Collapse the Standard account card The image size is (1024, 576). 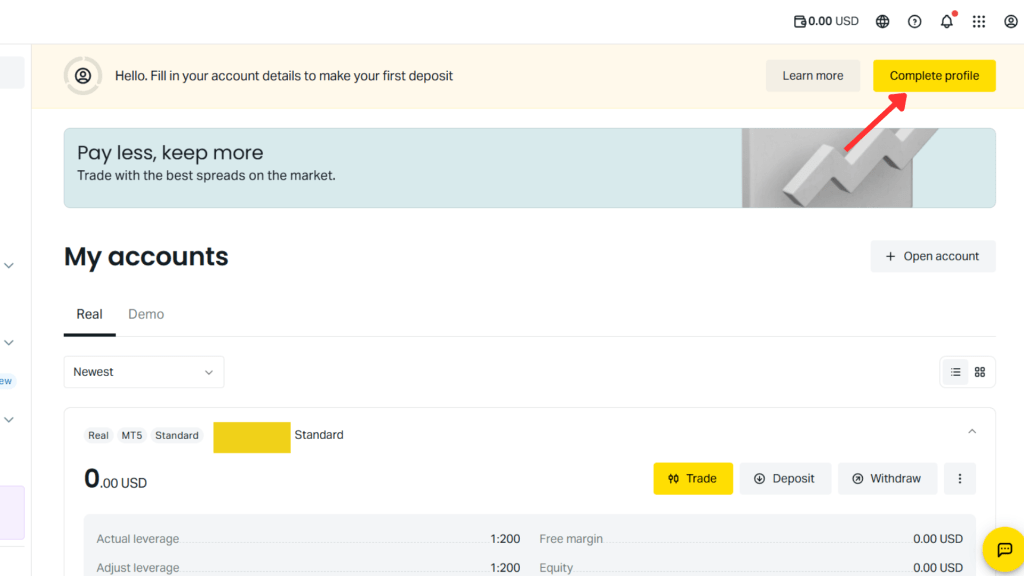click(971, 432)
